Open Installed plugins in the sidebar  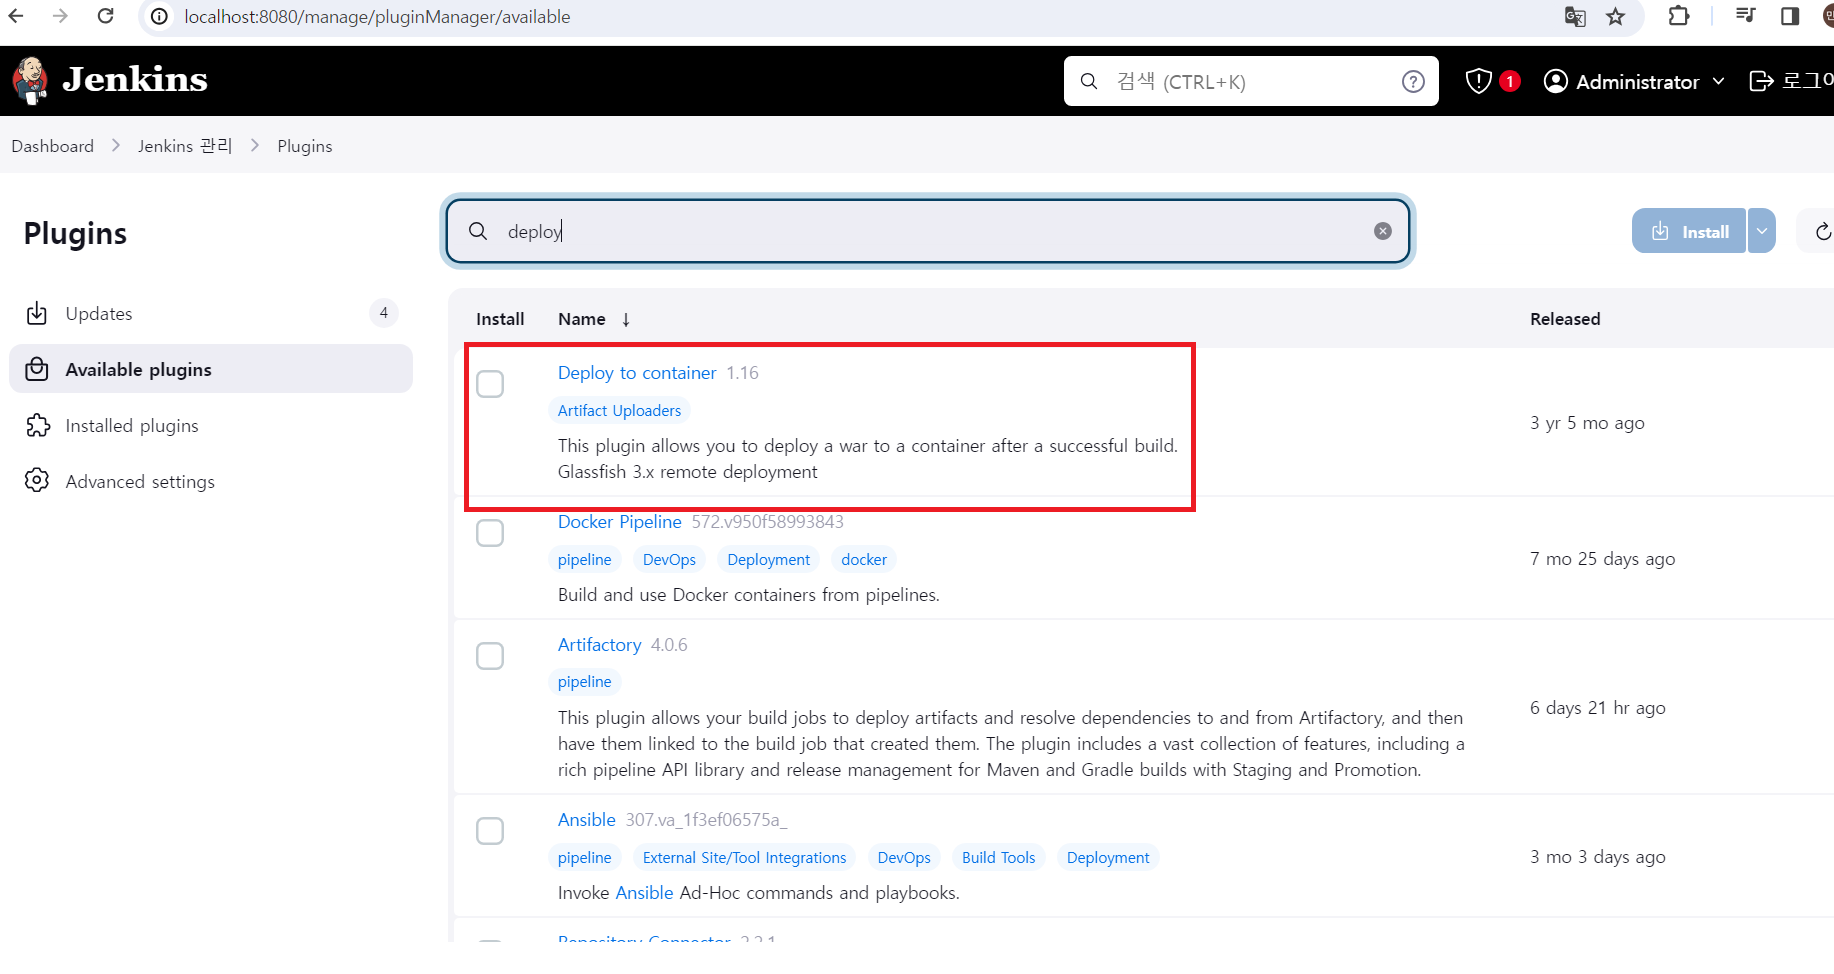(x=211, y=425)
